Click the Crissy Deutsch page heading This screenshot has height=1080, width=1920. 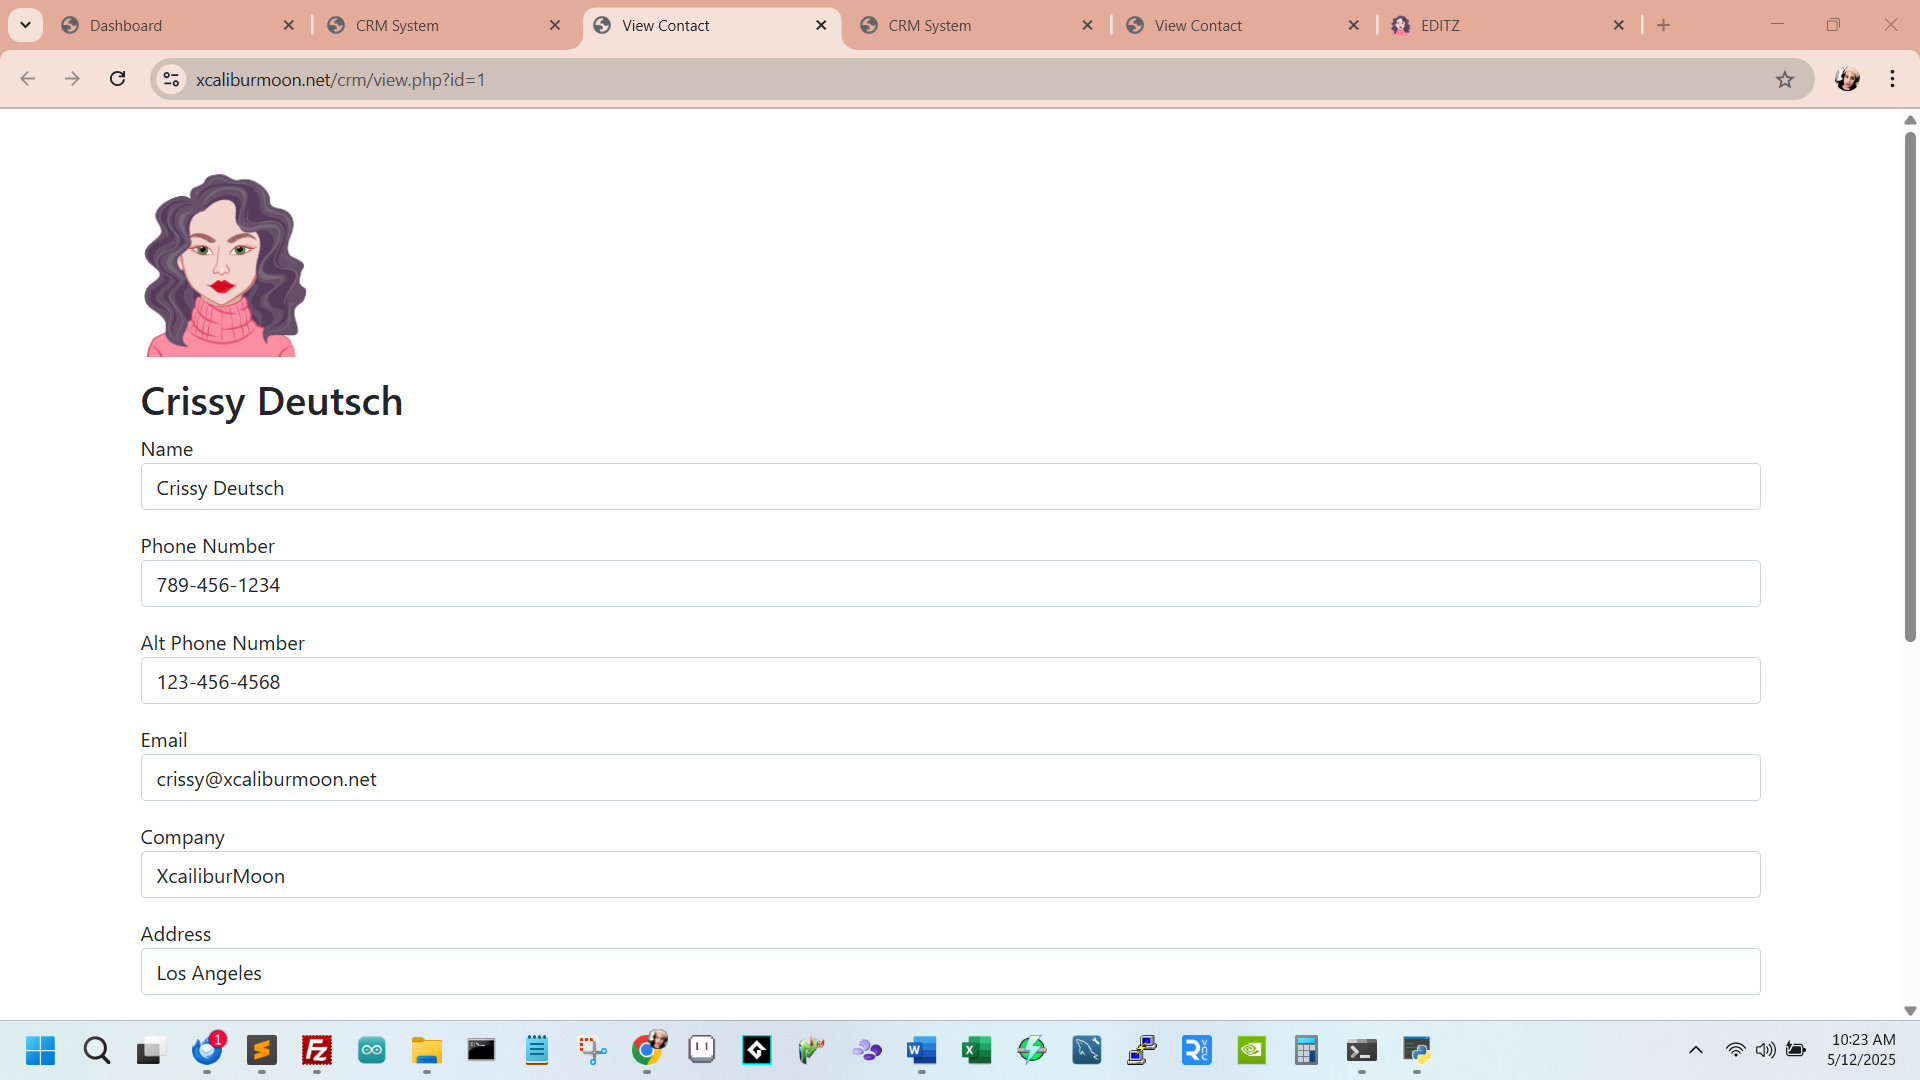click(x=272, y=402)
